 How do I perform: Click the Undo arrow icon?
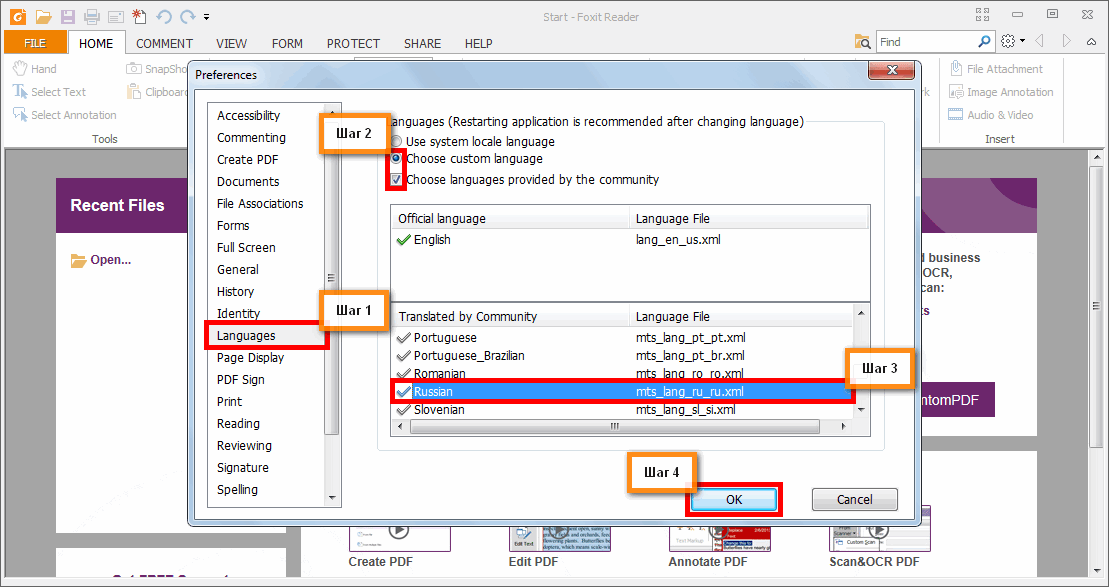pyautogui.click(x=164, y=16)
